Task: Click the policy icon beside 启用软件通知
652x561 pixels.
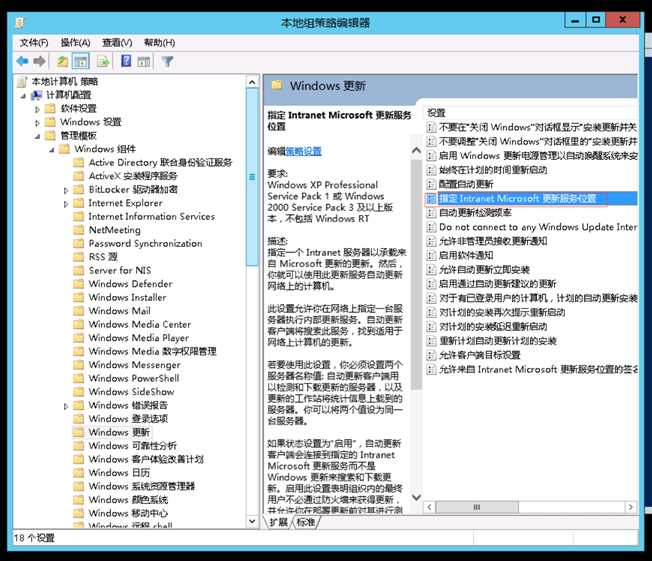Action: point(432,255)
